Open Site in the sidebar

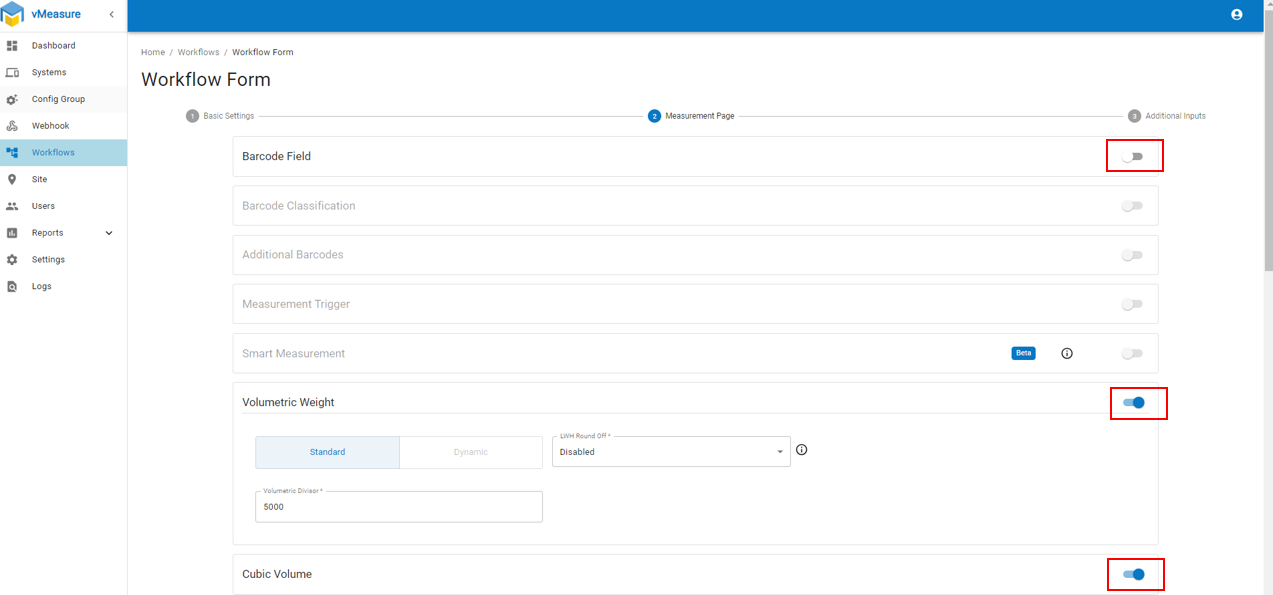(63, 179)
